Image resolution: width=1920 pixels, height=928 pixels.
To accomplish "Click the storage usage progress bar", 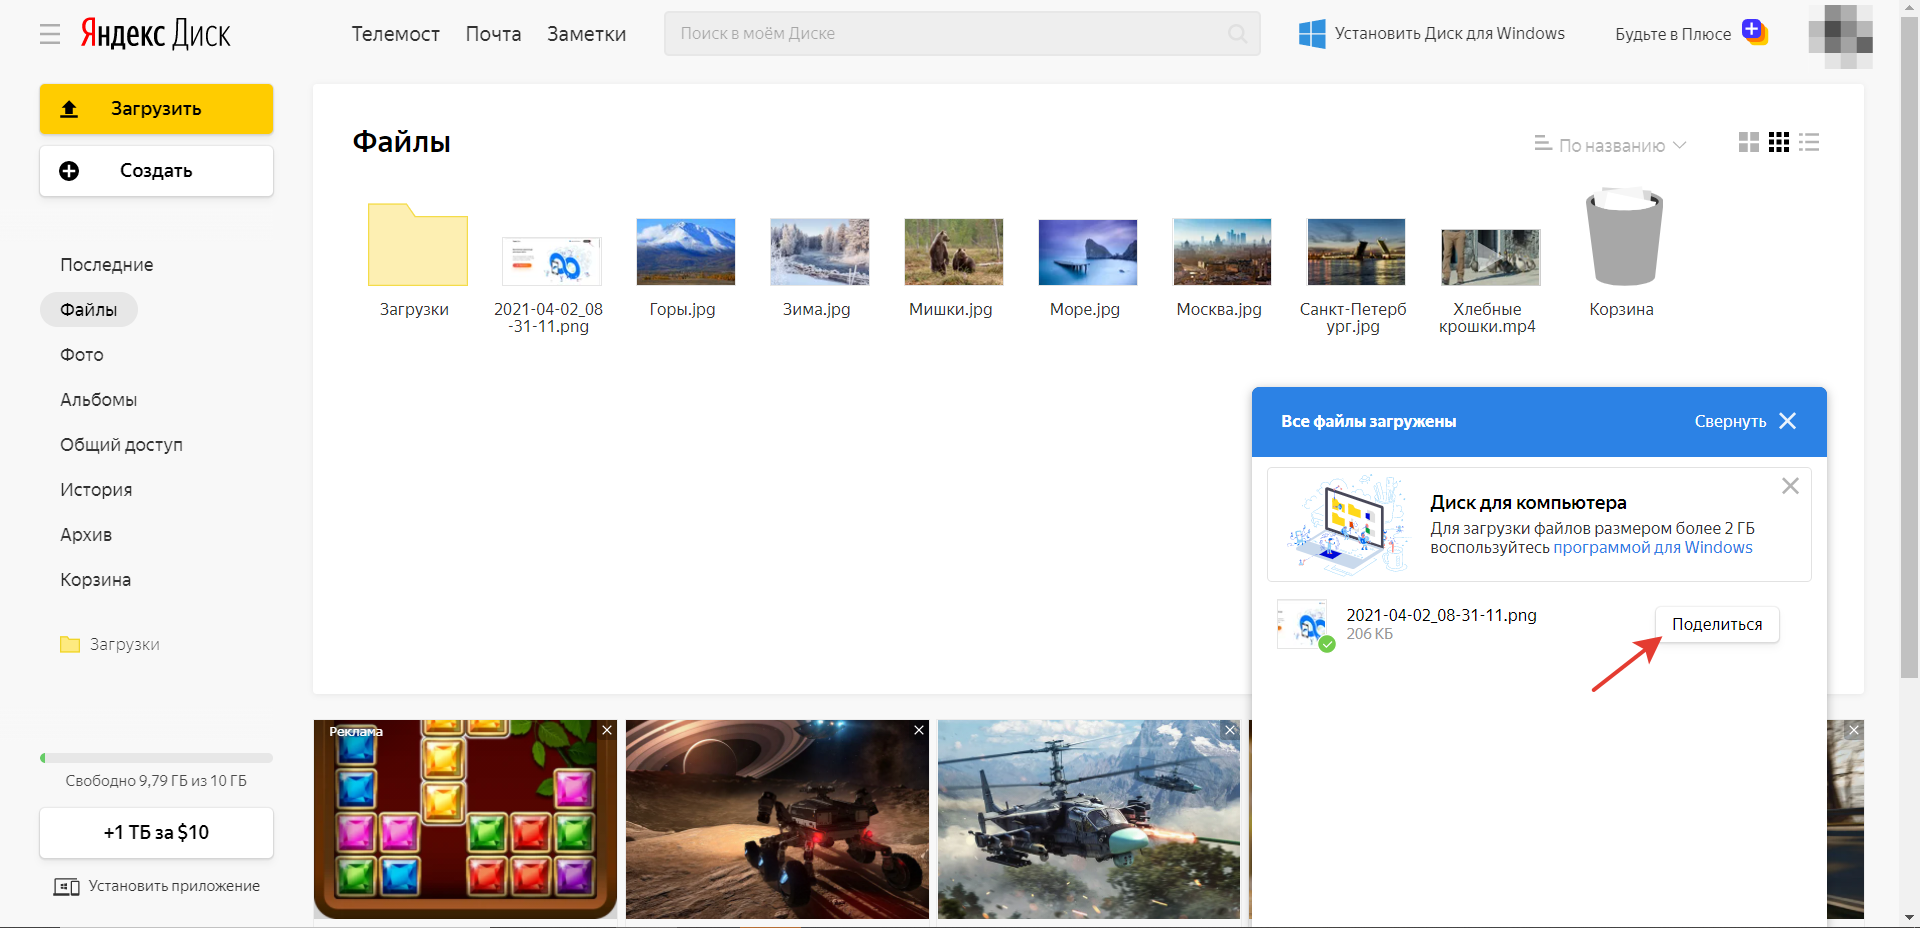I will 156,758.
